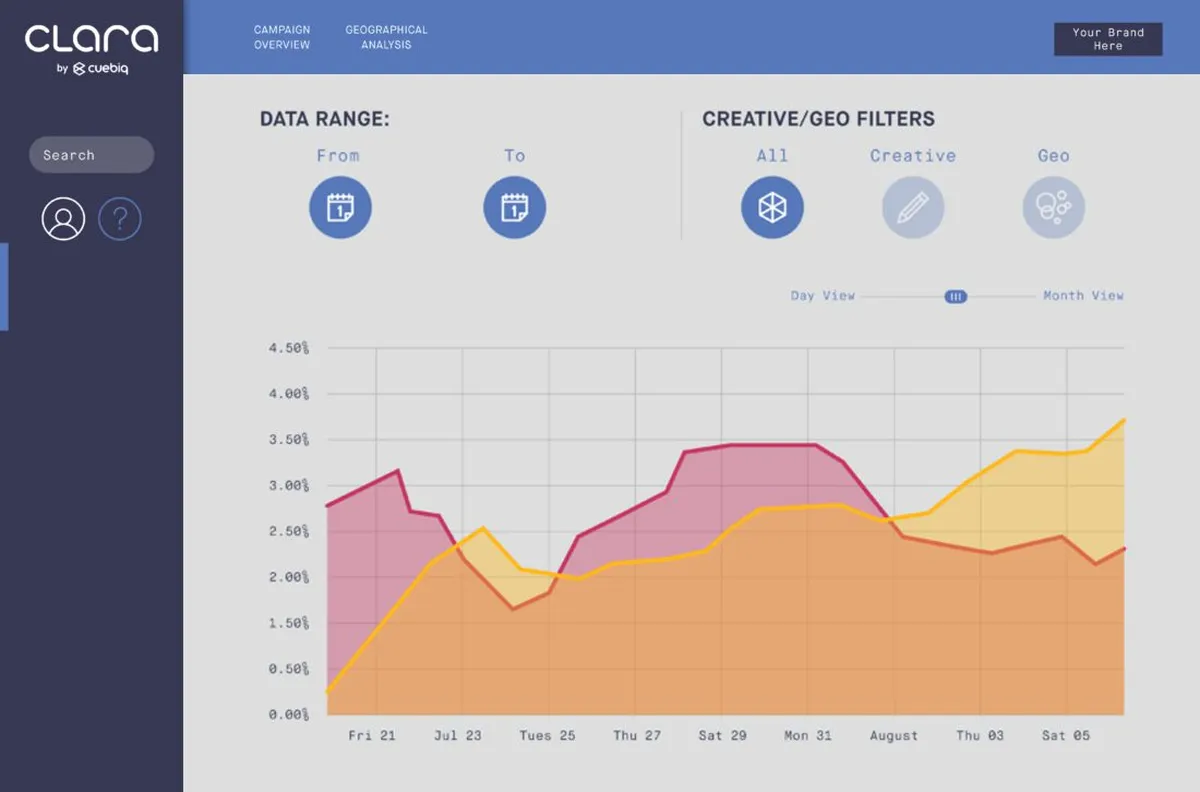Click the Mon 31 axis label
The height and width of the screenshot is (792, 1200).
tap(808, 735)
